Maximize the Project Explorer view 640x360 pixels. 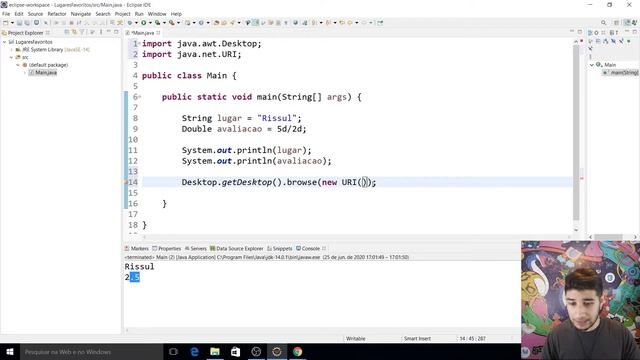(116, 32)
